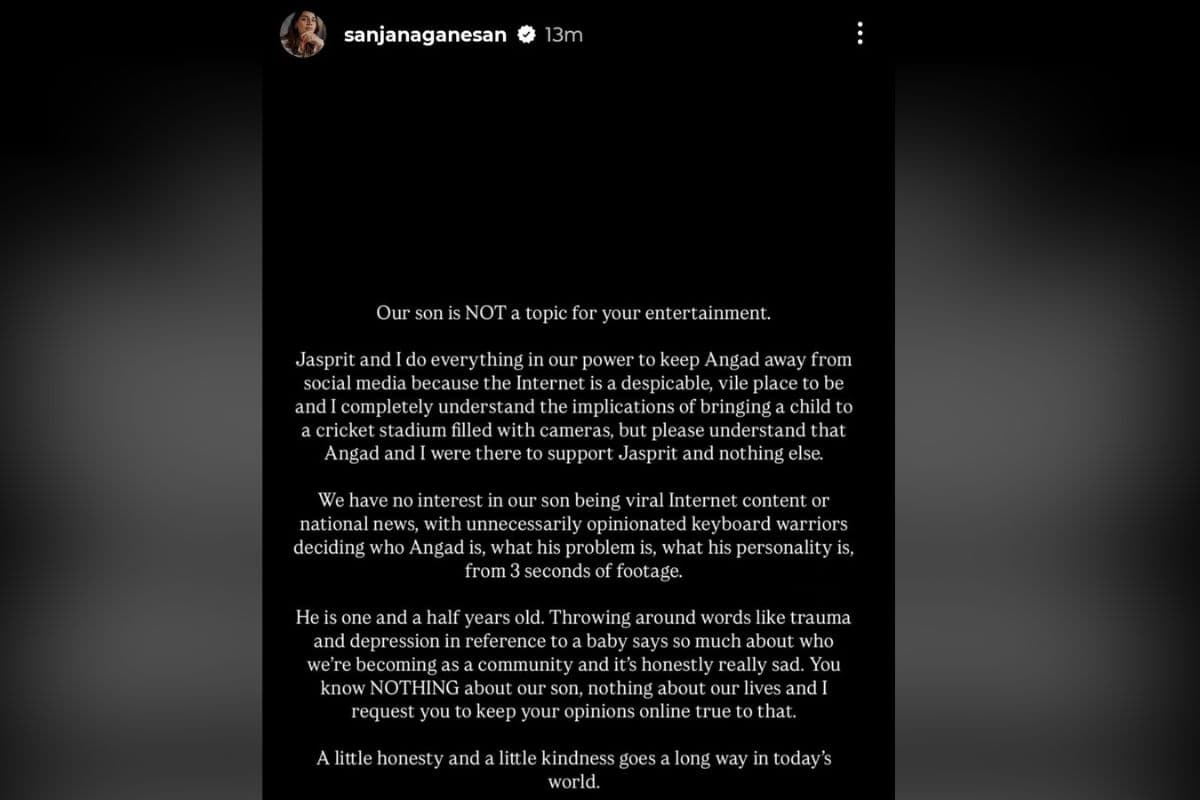Open the sanjanaganesan username link

(x=427, y=35)
